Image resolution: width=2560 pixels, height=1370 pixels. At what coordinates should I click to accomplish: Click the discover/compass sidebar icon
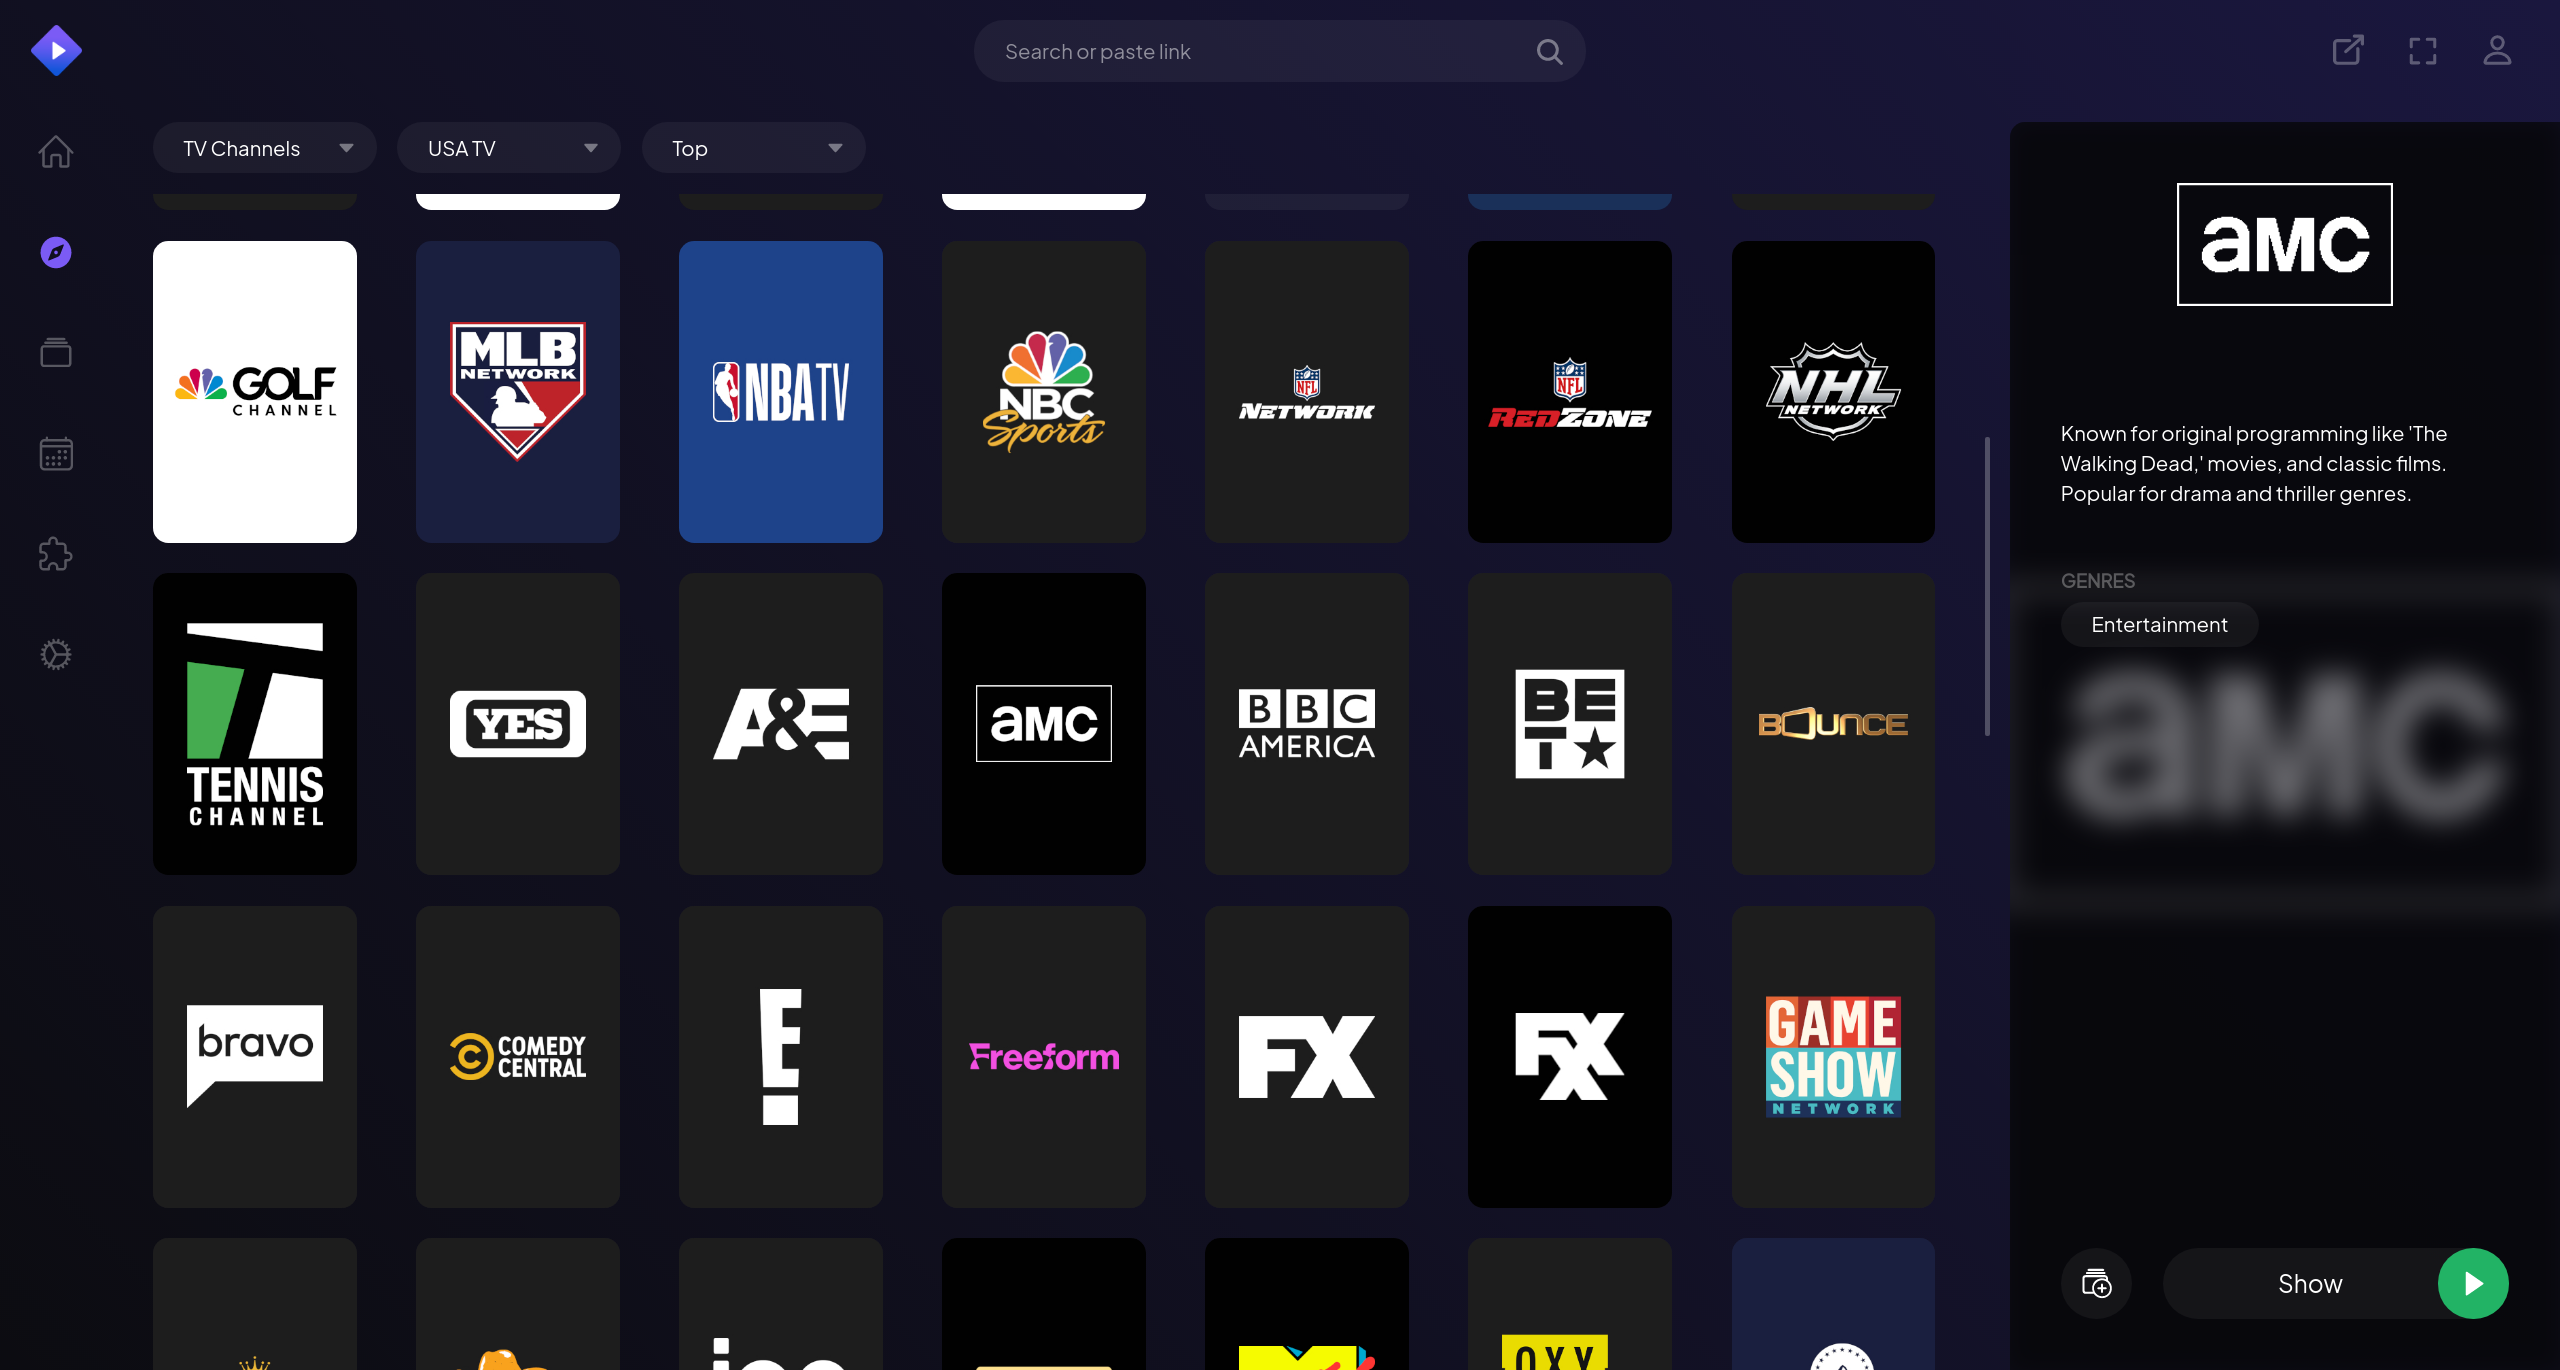pyautogui.click(x=56, y=252)
